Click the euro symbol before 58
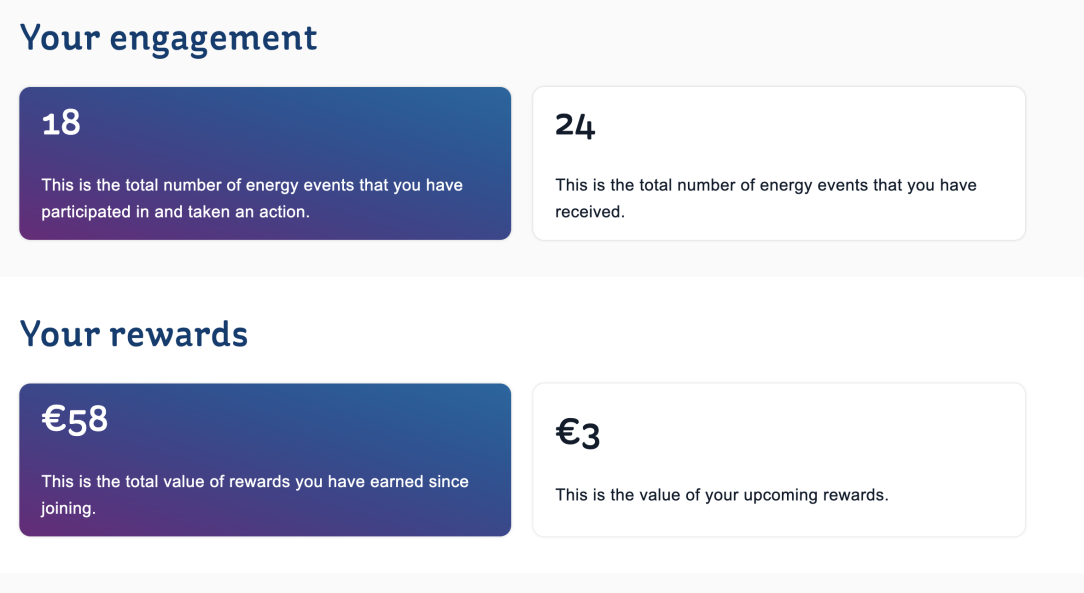Image resolution: width=1084 pixels, height=593 pixels. 53,419
